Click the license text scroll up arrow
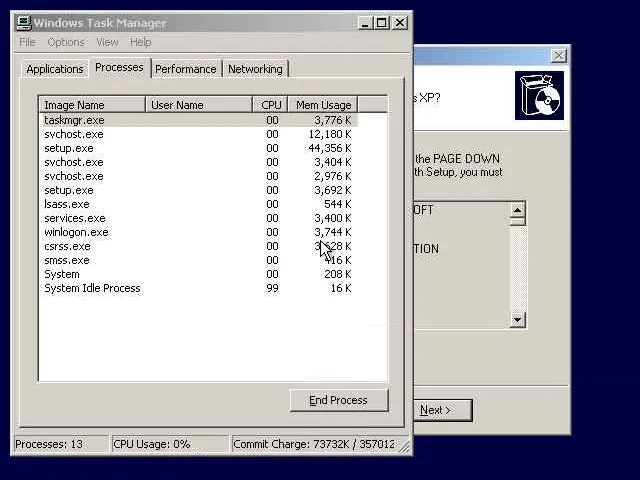This screenshot has height=480, width=640. (x=518, y=210)
